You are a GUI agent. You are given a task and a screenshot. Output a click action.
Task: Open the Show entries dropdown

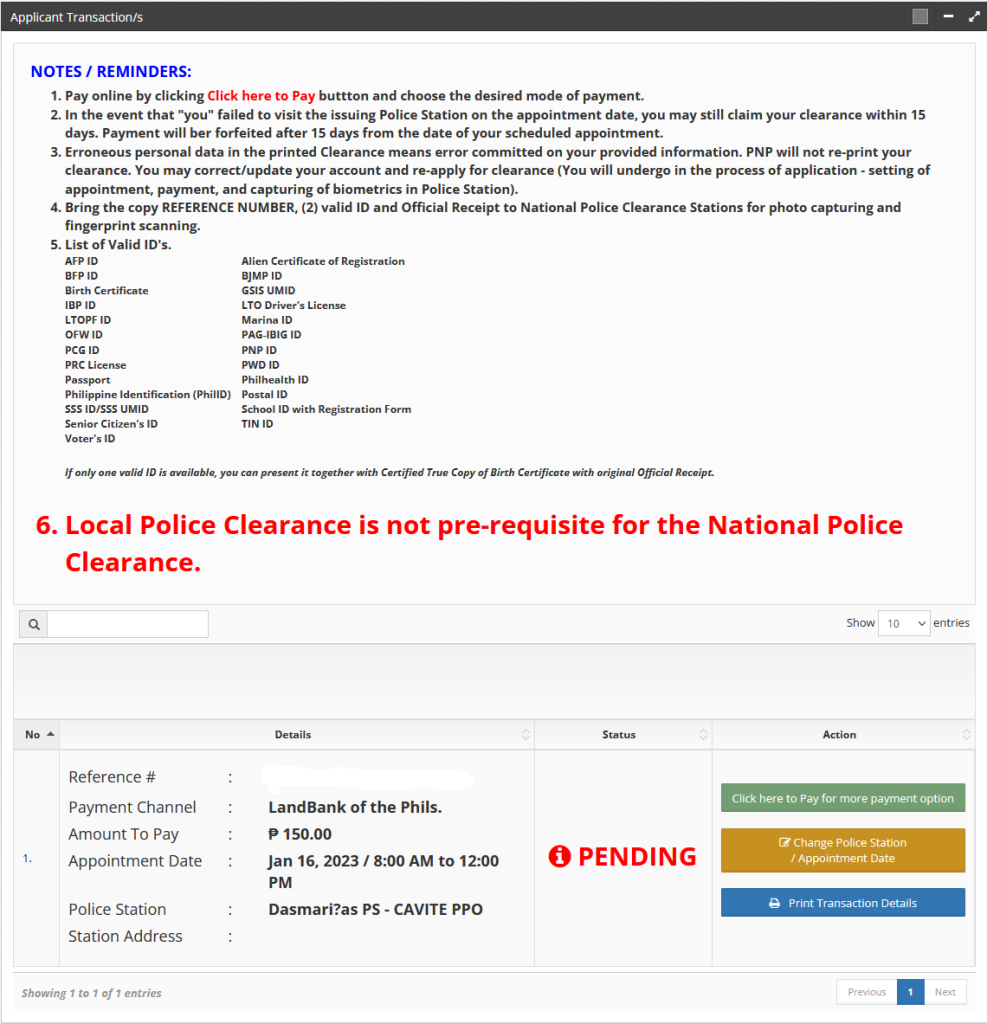click(x=903, y=623)
